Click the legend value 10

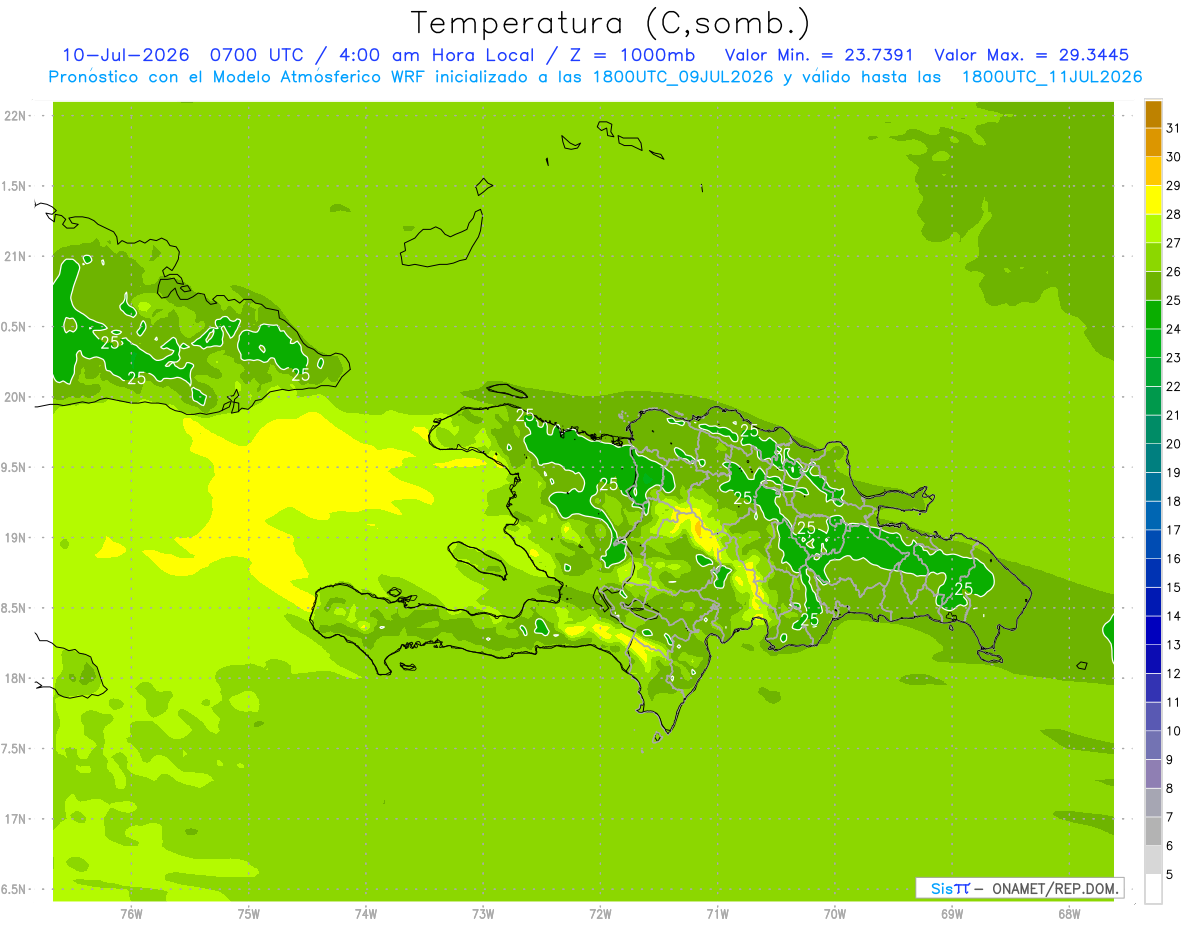(1174, 731)
